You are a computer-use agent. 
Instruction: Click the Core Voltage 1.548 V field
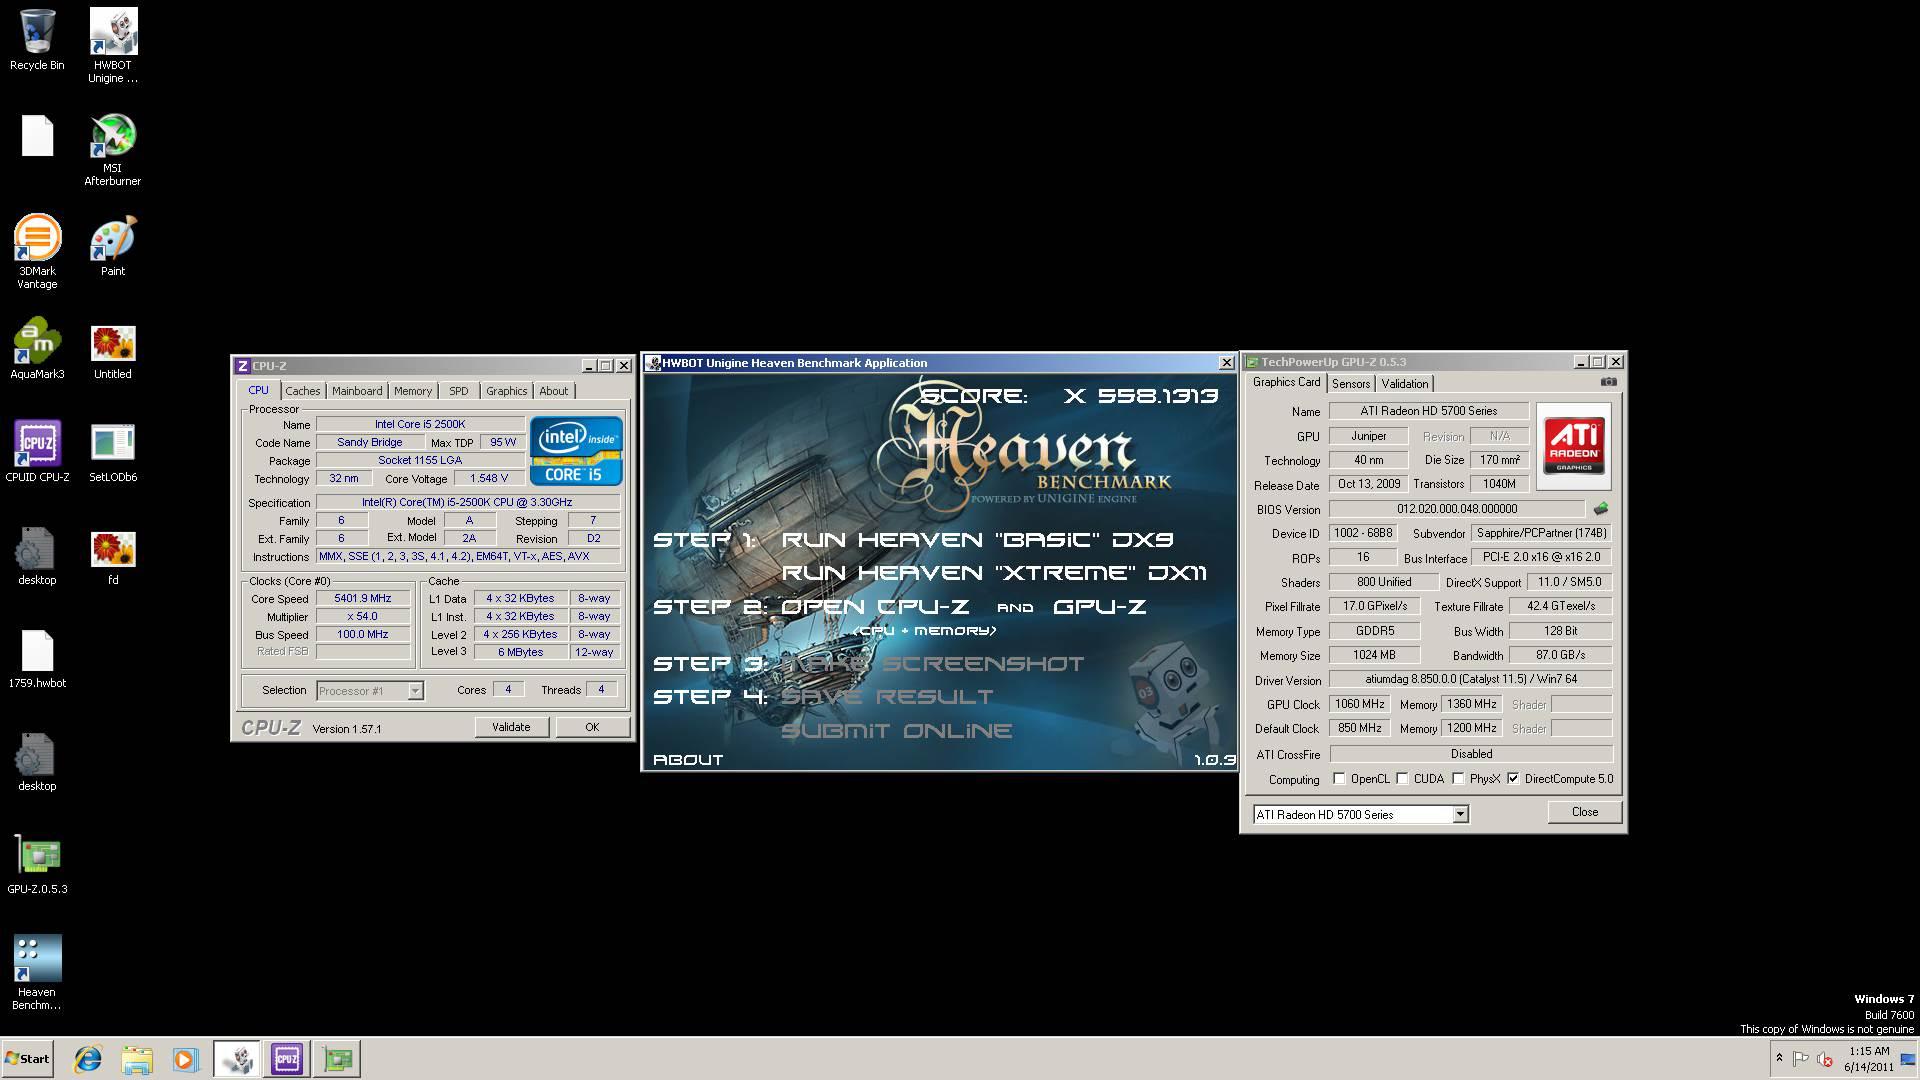[x=489, y=478]
